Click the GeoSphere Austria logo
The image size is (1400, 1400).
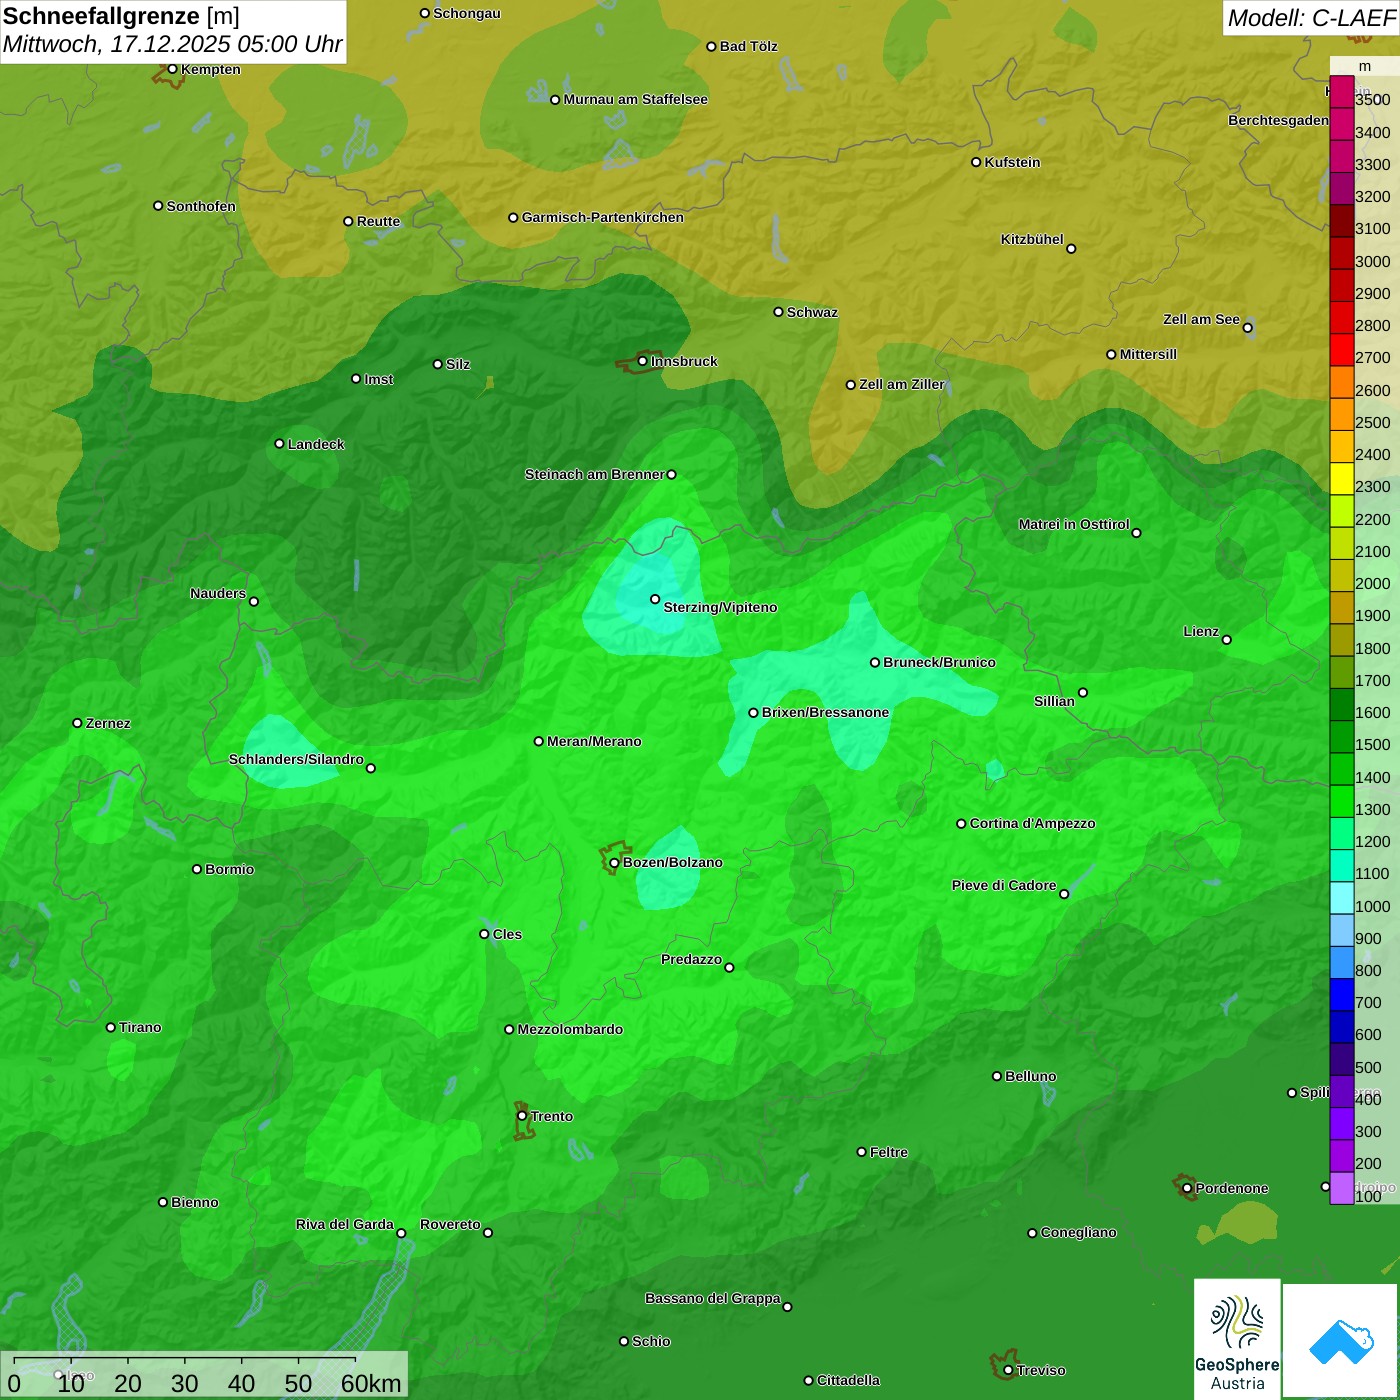[x=1237, y=1338]
